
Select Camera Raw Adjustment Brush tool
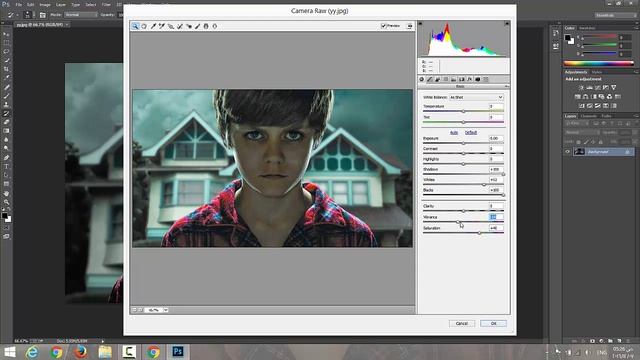198,26
